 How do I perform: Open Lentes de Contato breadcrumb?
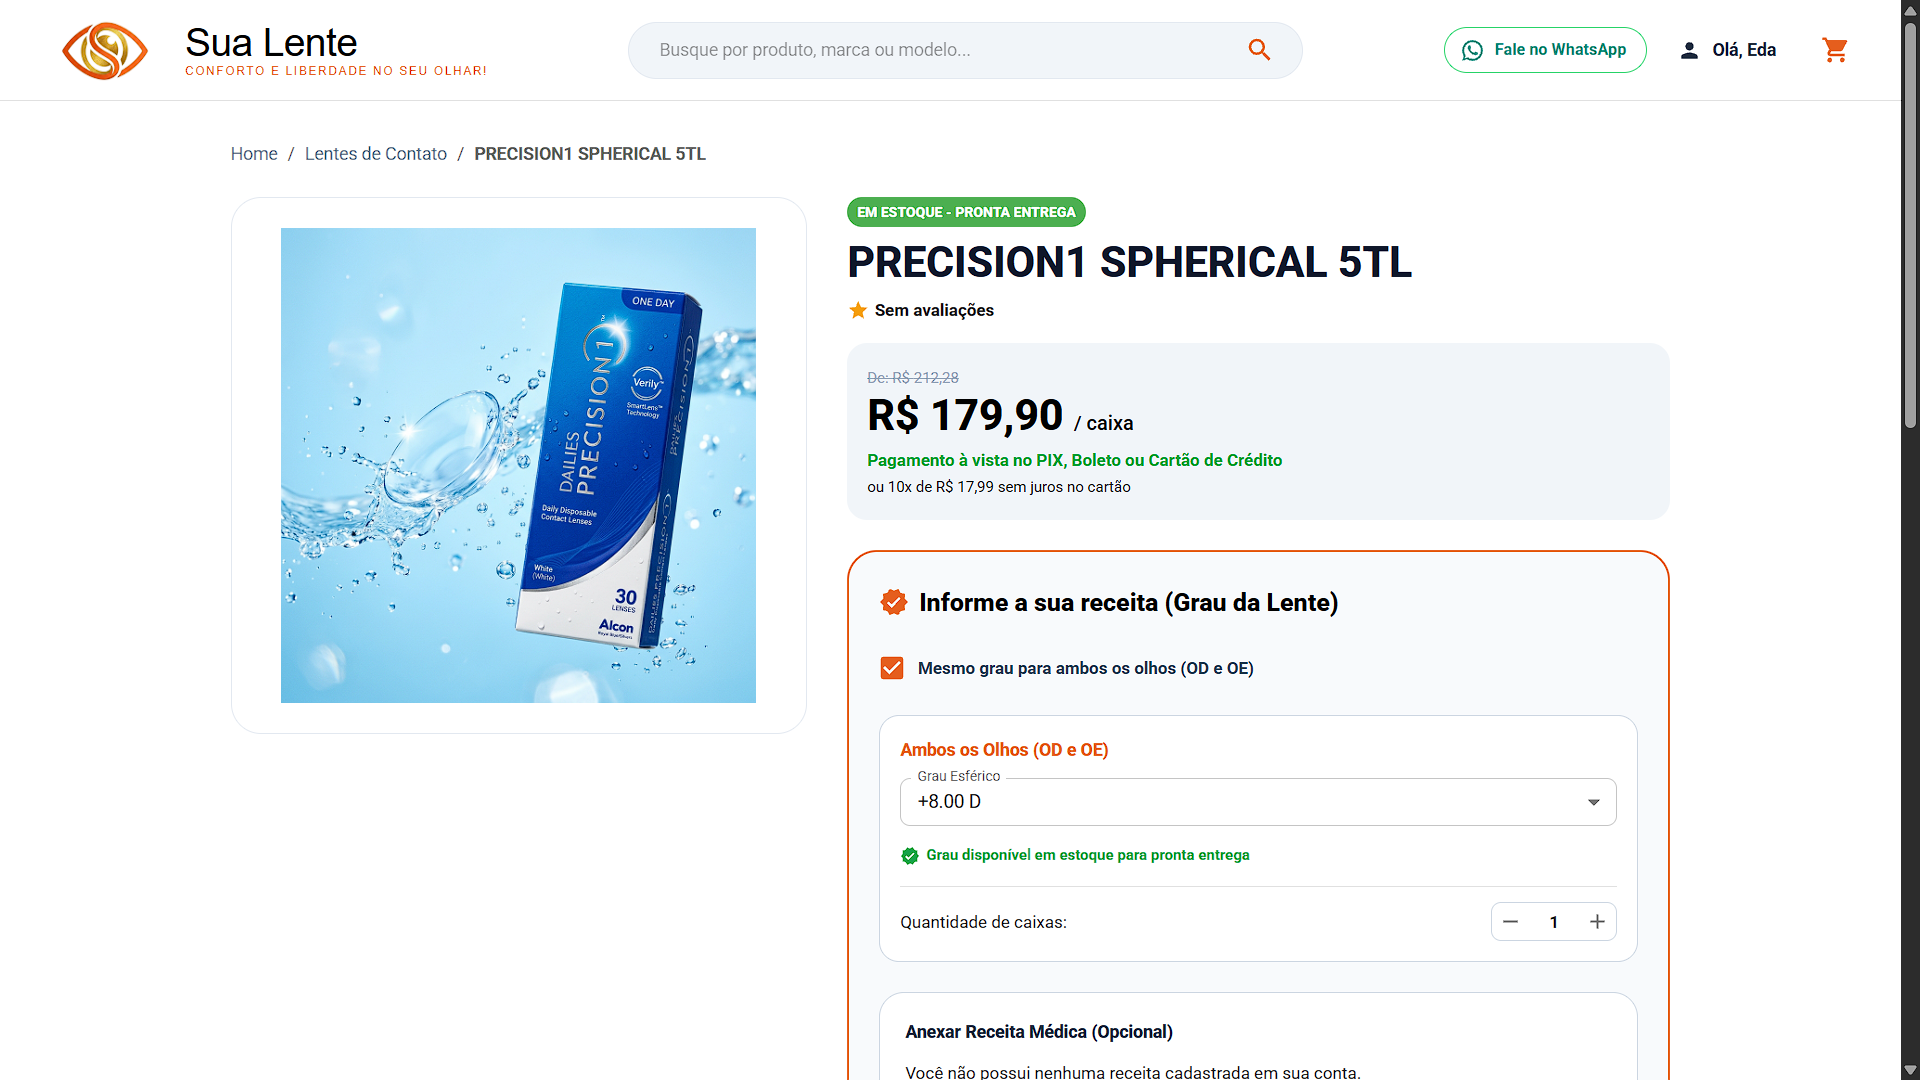tap(376, 154)
